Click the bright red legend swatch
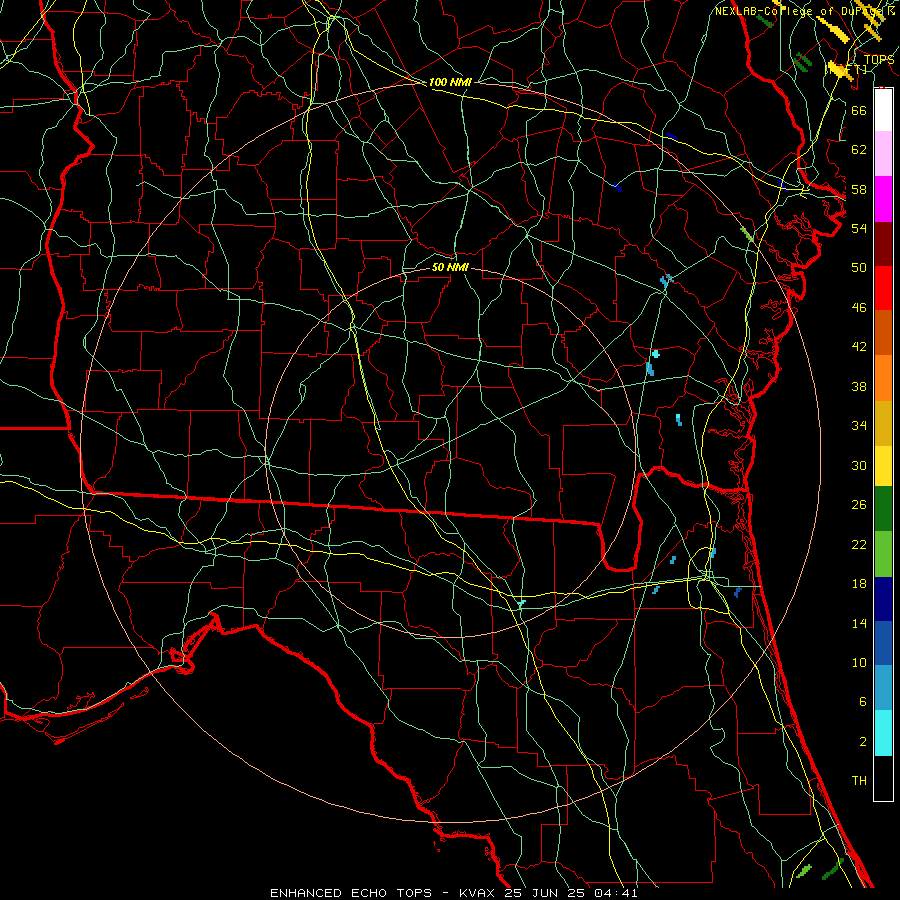 883,288
